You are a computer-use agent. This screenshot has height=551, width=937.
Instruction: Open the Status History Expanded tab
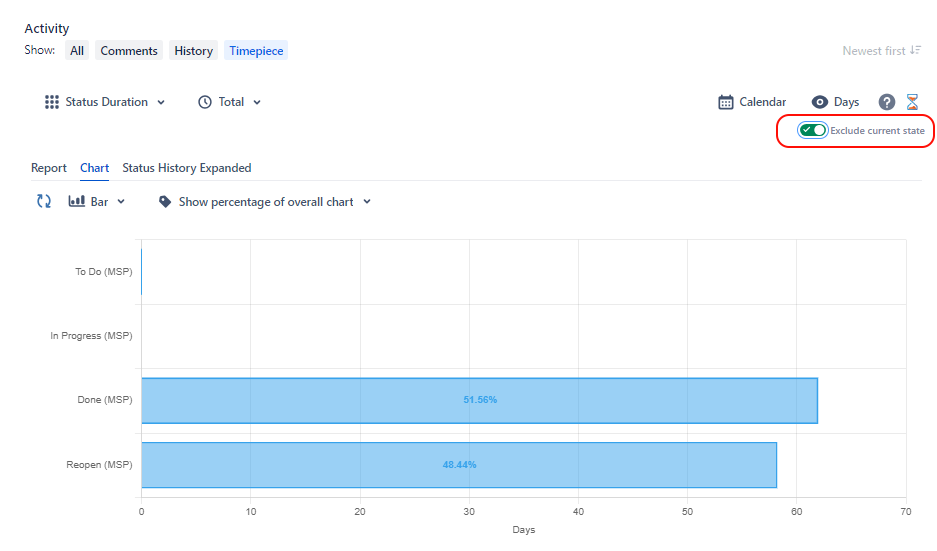(187, 168)
